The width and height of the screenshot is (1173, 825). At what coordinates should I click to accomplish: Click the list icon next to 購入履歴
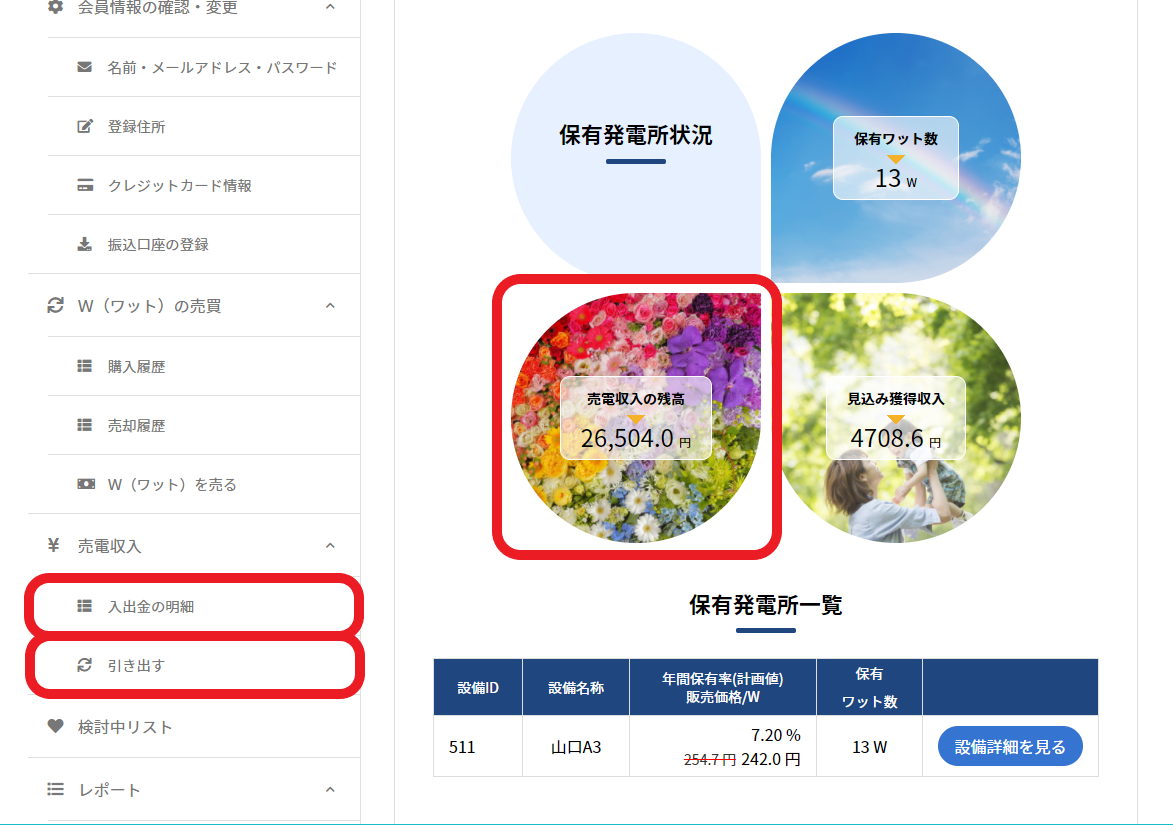click(85, 367)
